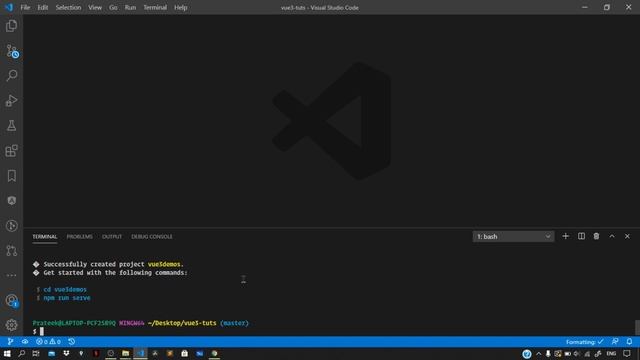Click ENG language indicator in tray

coord(611,353)
